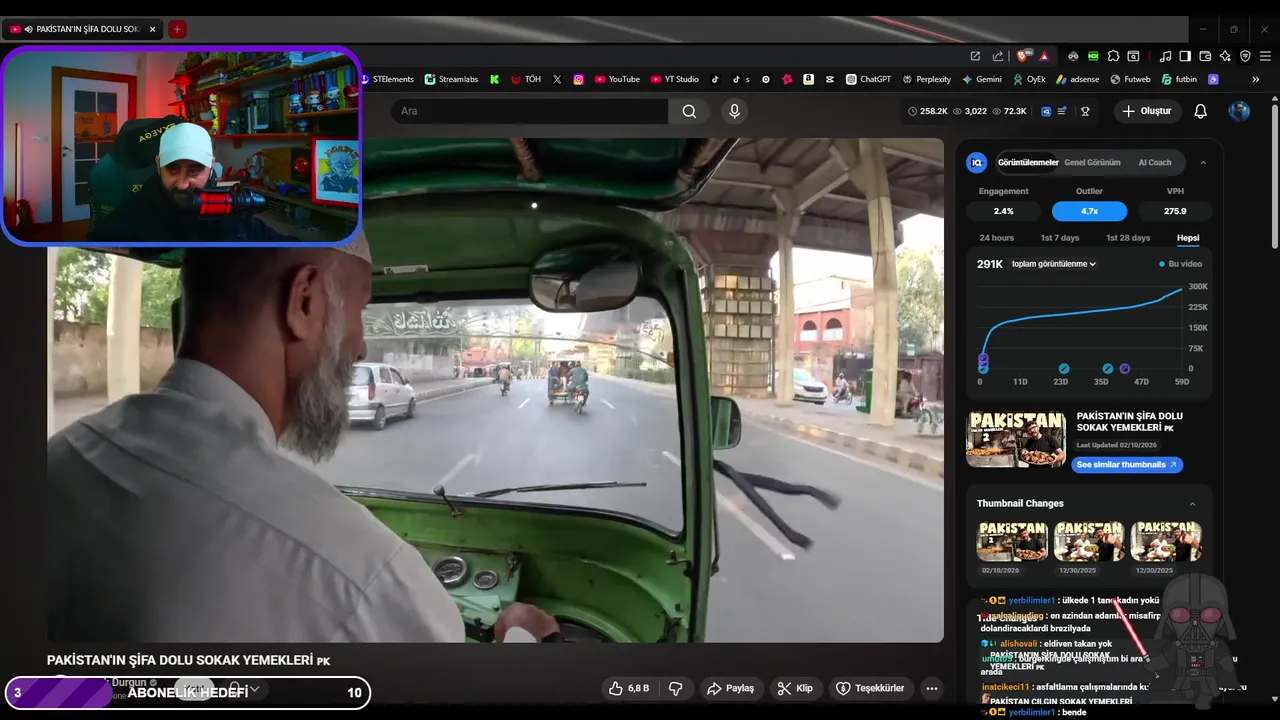Open YouTube notifications bell
1280x720 pixels.
(1201, 111)
